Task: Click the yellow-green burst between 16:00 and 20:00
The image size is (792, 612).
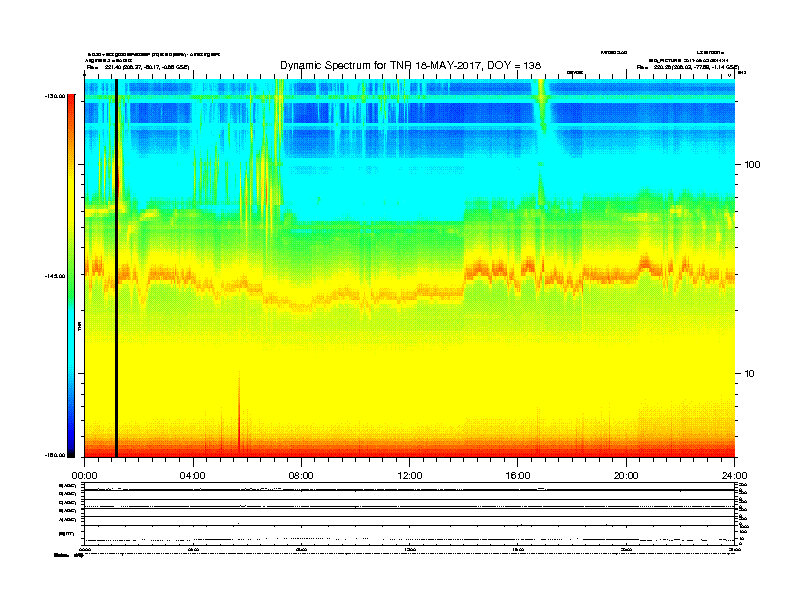Action: click(x=542, y=106)
